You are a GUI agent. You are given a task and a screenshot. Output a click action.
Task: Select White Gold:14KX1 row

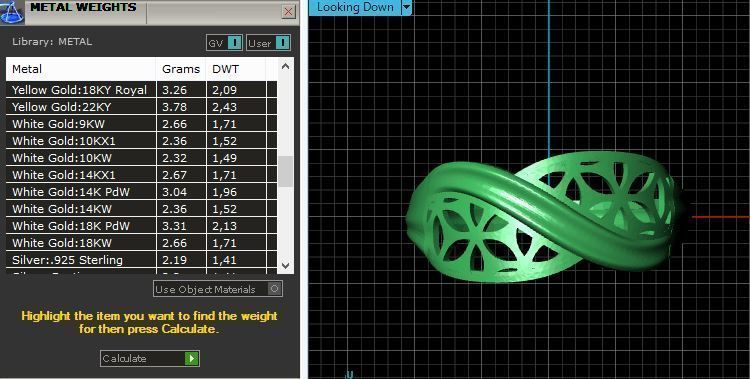(142, 175)
